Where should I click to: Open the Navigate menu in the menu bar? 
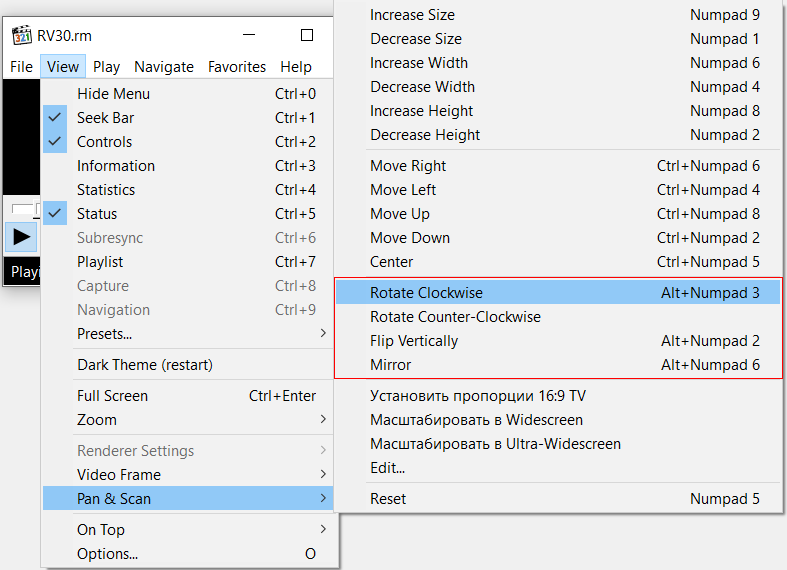click(x=164, y=67)
